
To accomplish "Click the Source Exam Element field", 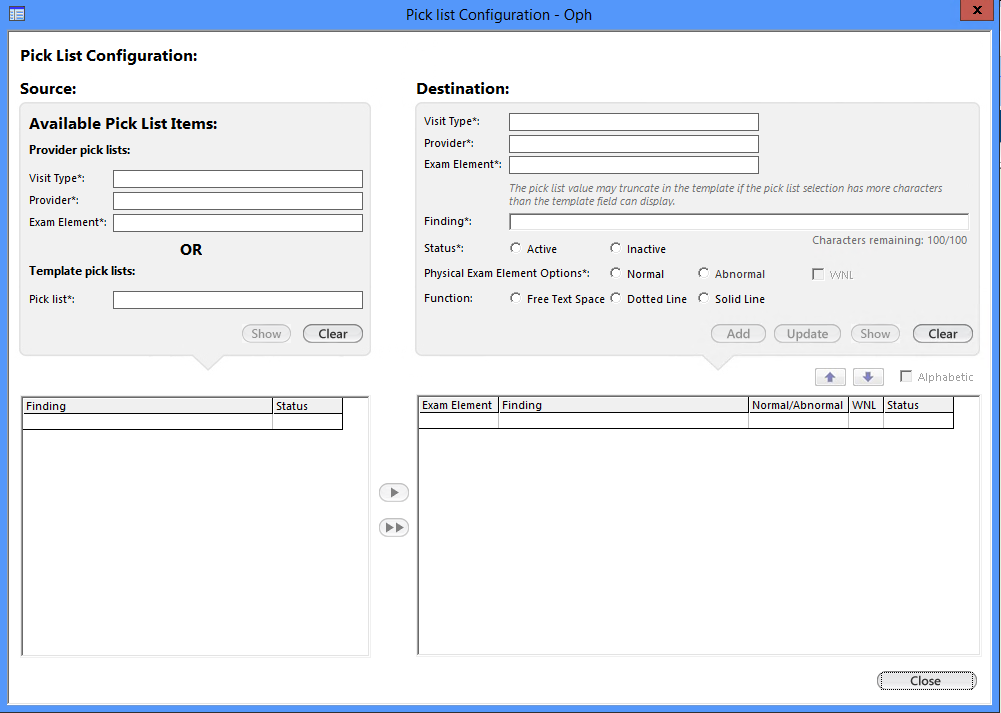I will (x=237, y=223).
